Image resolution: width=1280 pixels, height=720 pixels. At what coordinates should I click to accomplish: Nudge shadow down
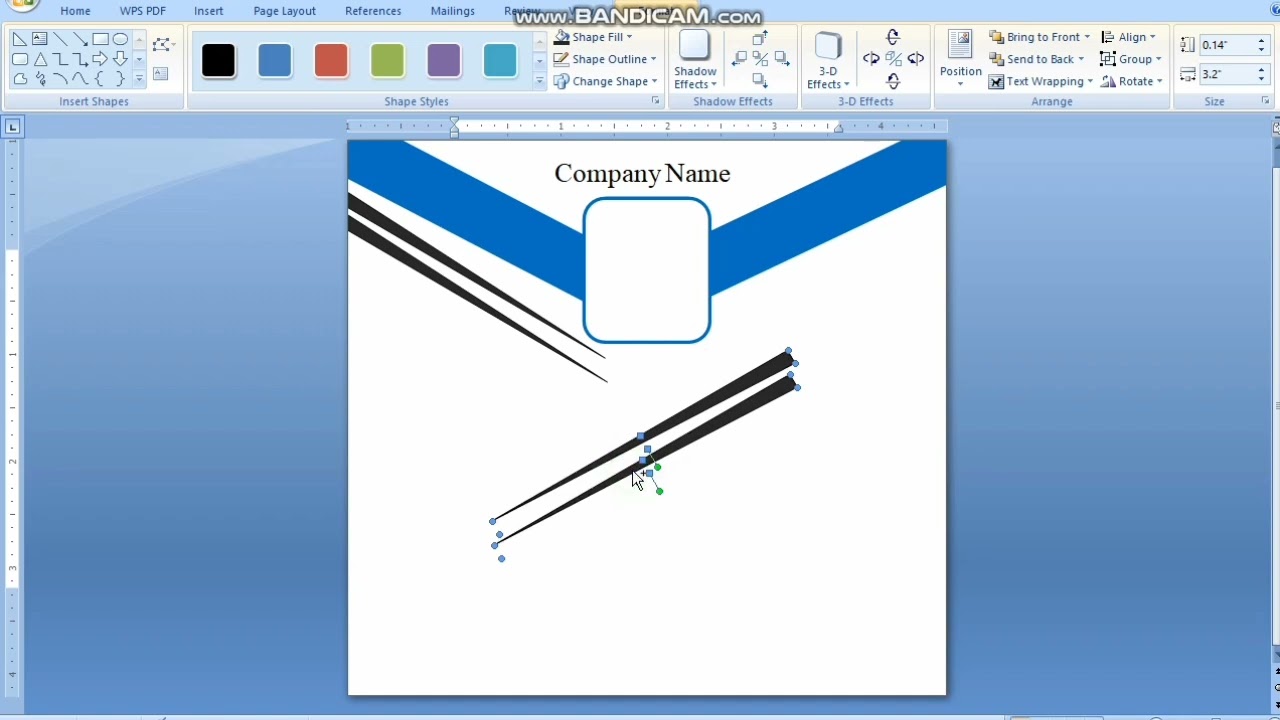[x=760, y=80]
